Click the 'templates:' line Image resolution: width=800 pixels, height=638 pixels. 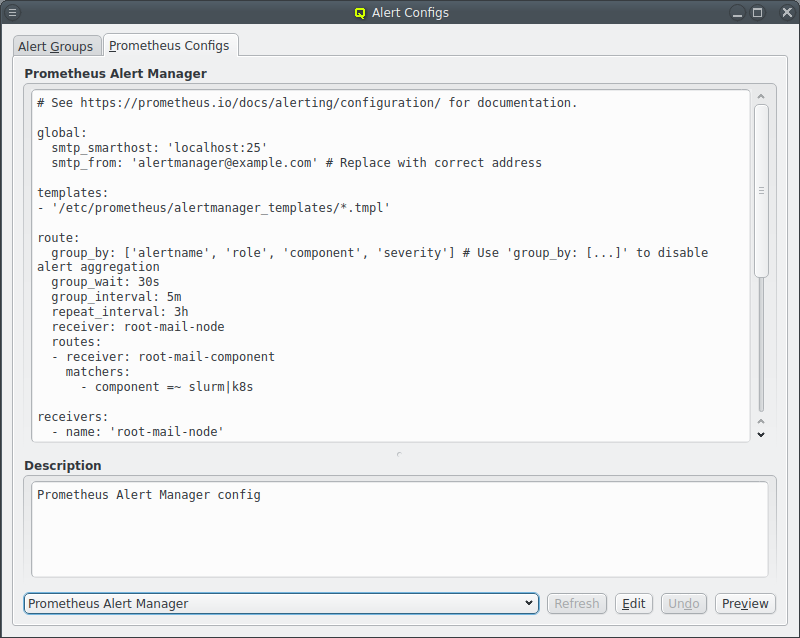(72, 193)
